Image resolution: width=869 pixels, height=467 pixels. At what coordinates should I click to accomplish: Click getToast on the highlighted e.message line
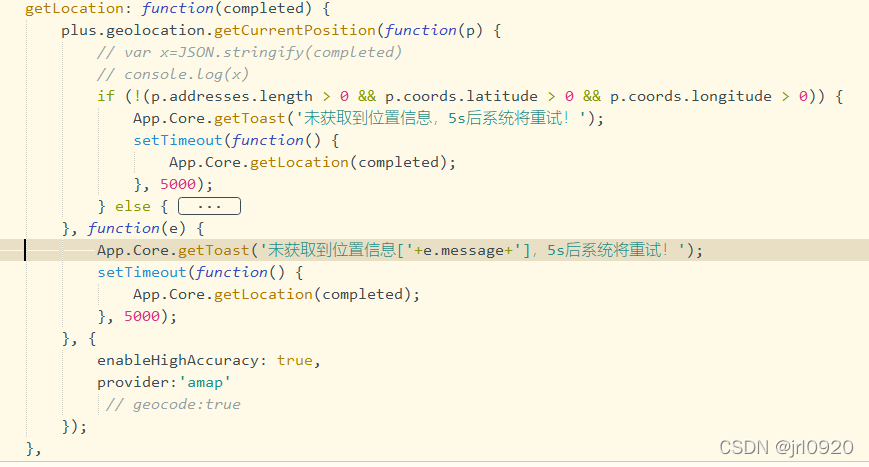pyautogui.click(x=213, y=250)
